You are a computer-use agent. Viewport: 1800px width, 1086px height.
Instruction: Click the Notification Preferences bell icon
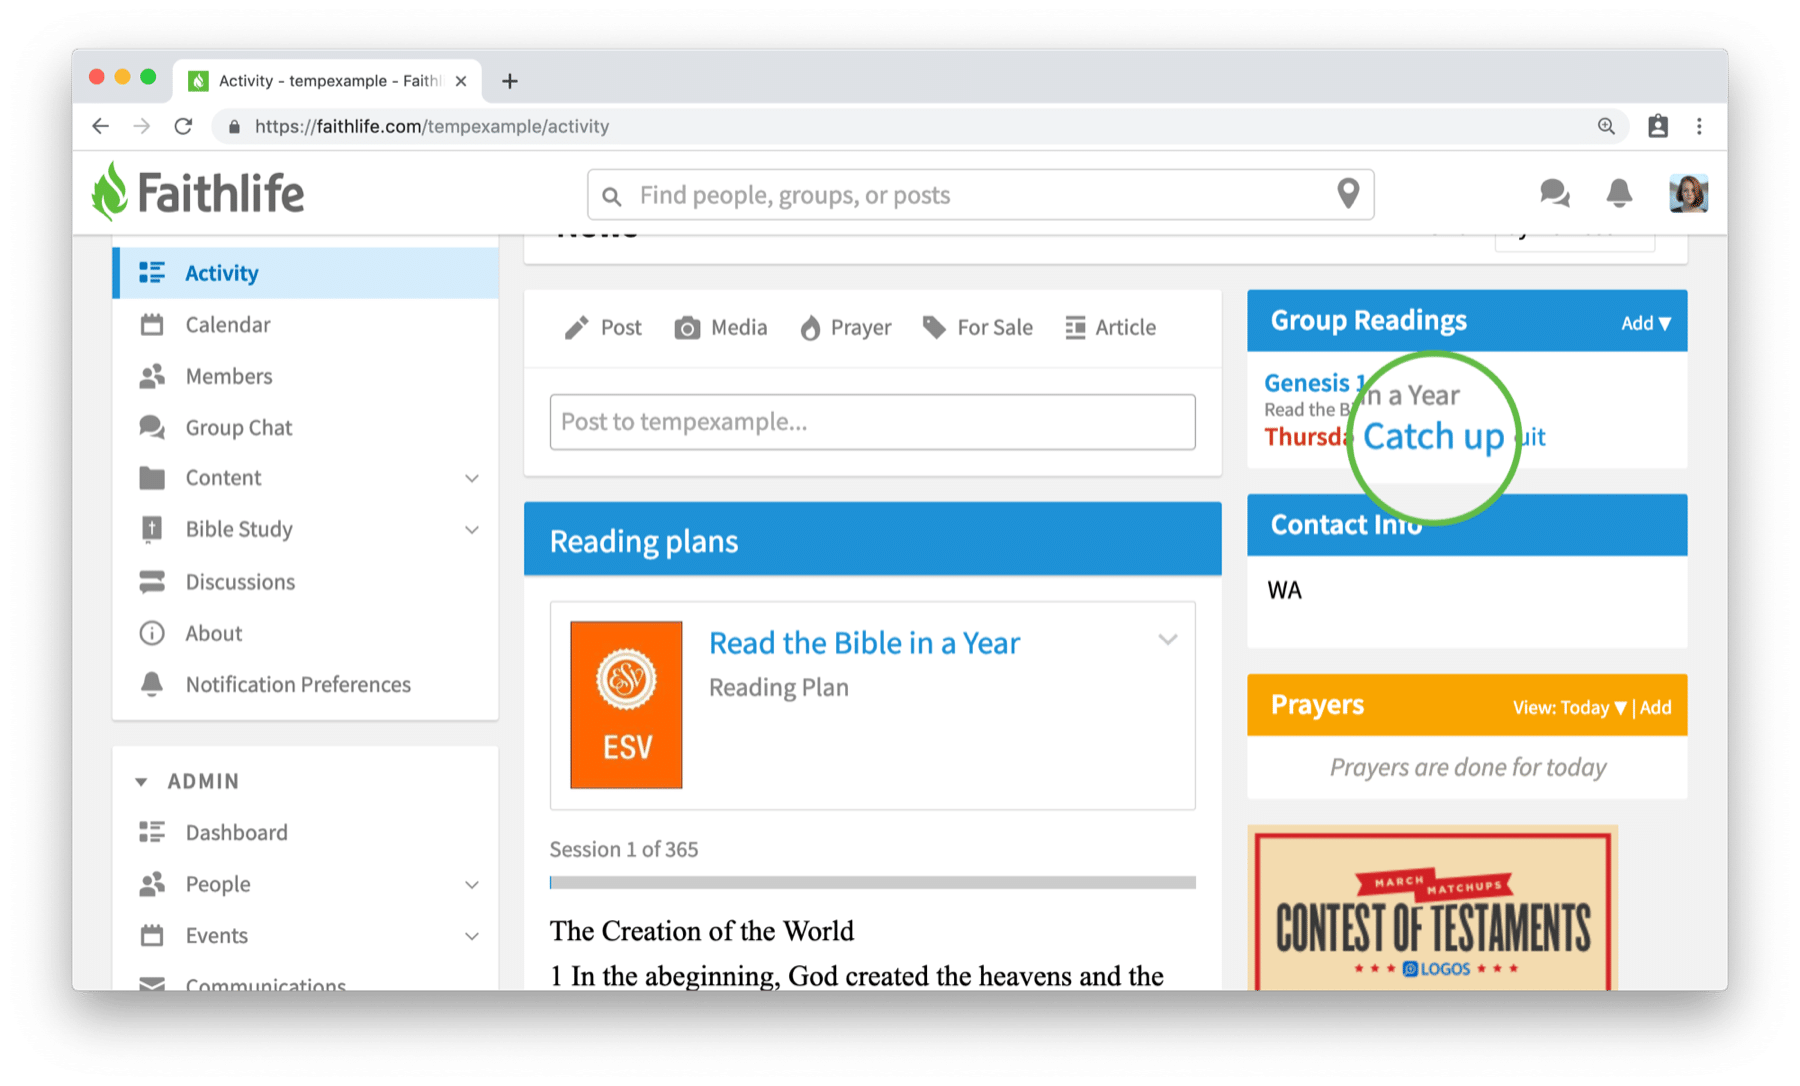(152, 684)
